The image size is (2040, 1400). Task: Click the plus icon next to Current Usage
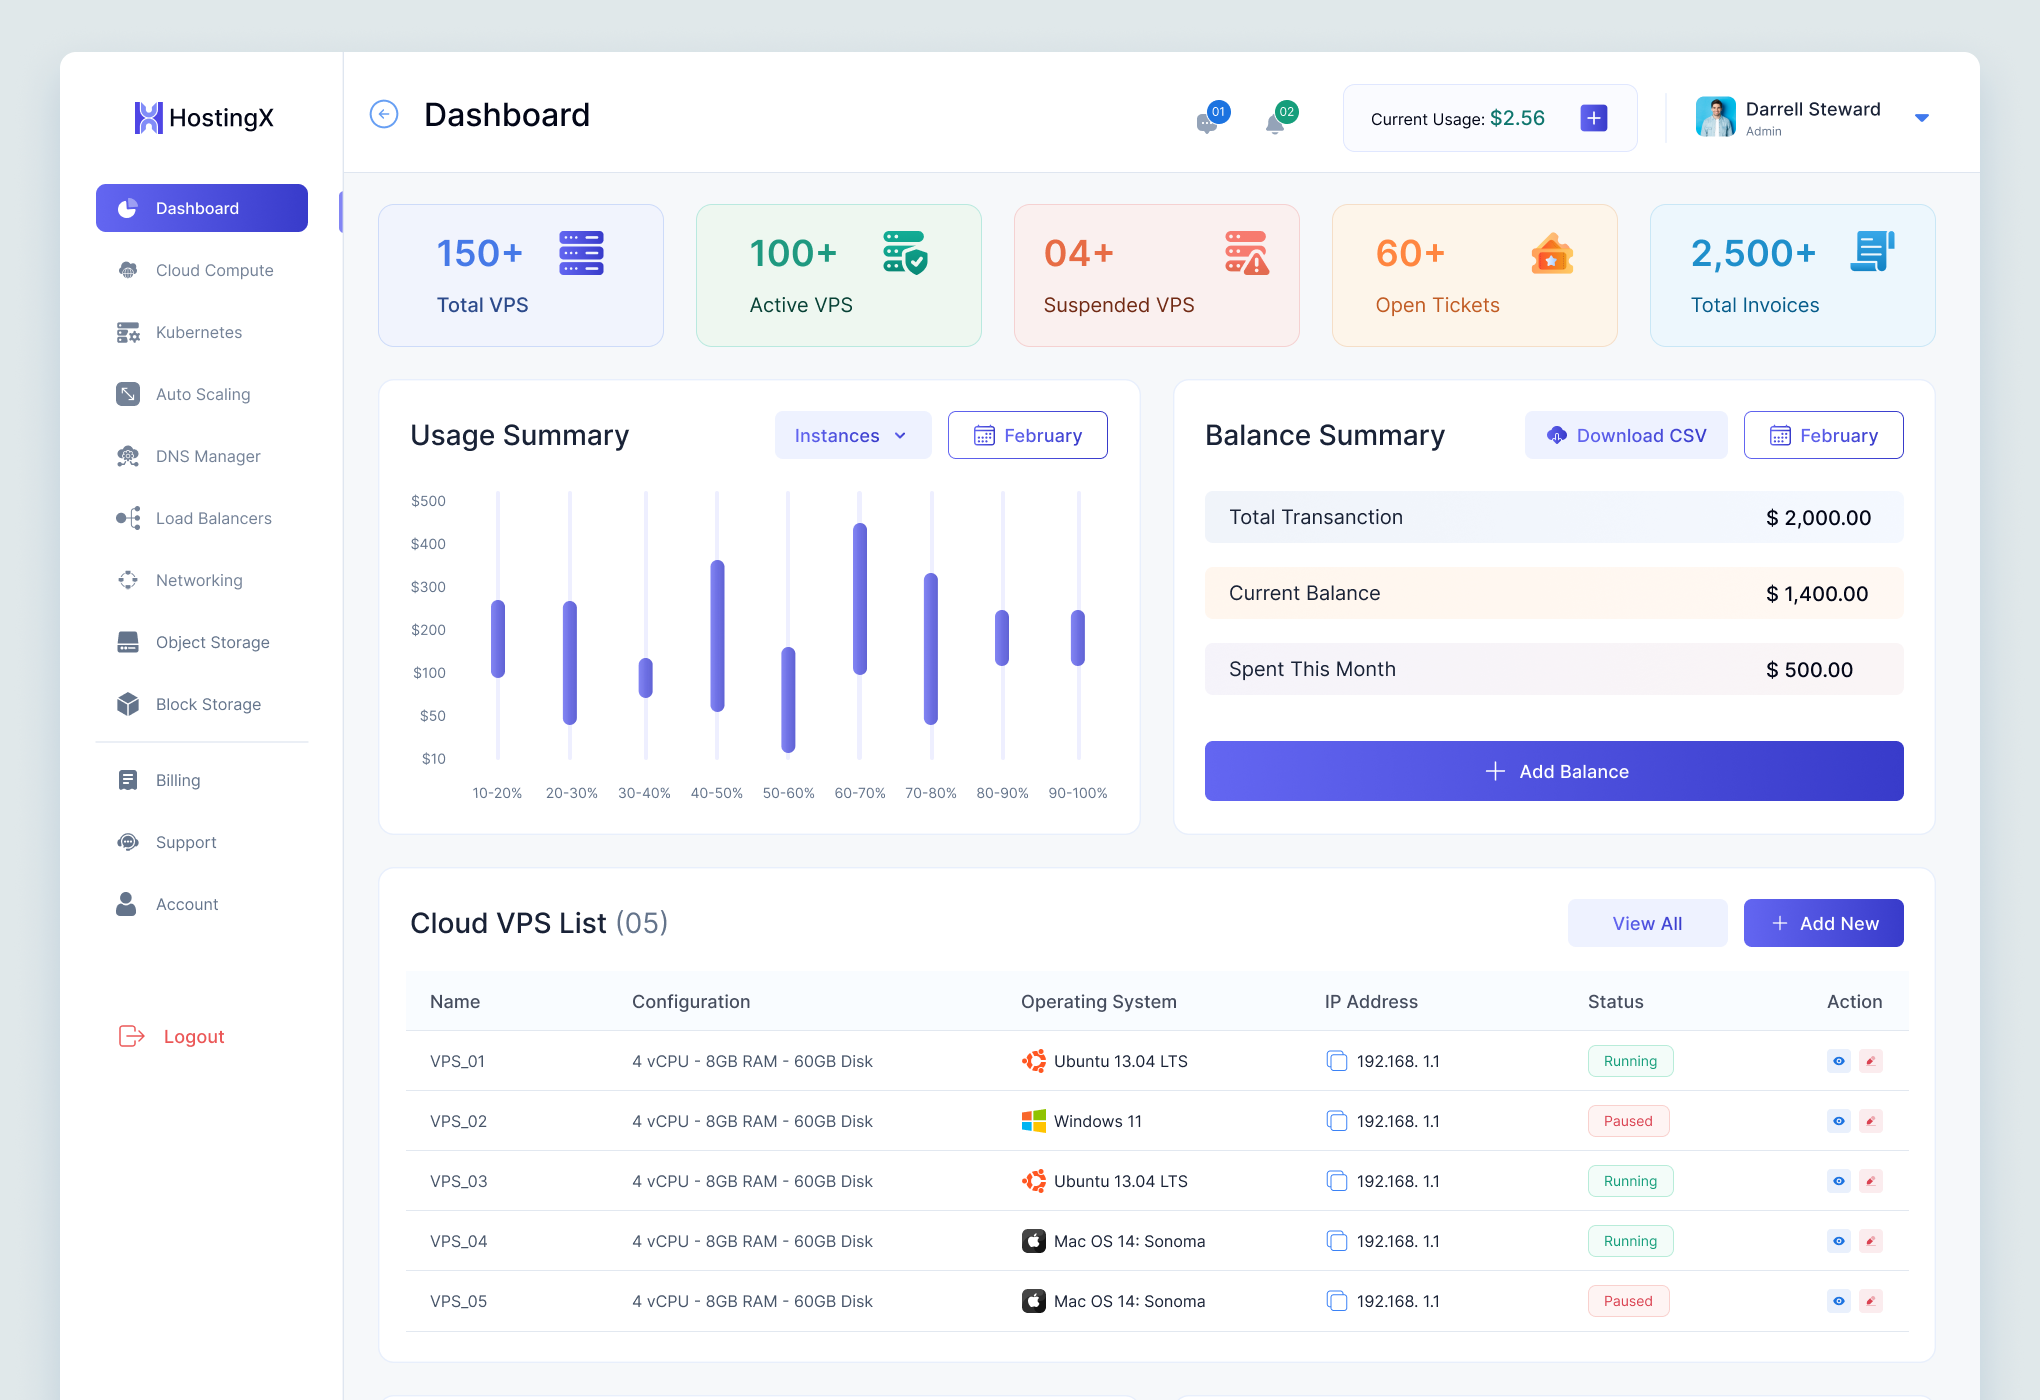(x=1593, y=117)
